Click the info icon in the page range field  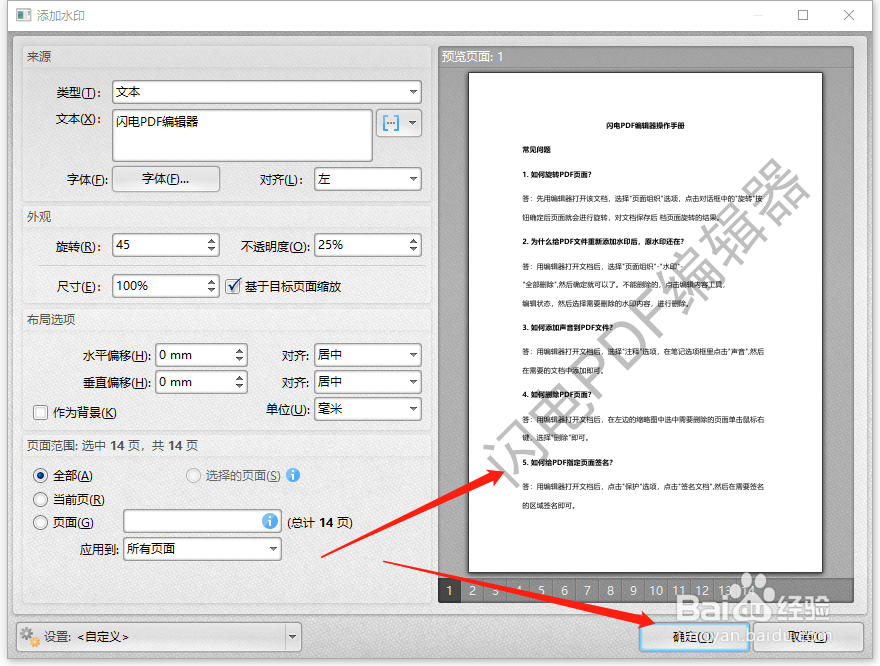(x=270, y=521)
